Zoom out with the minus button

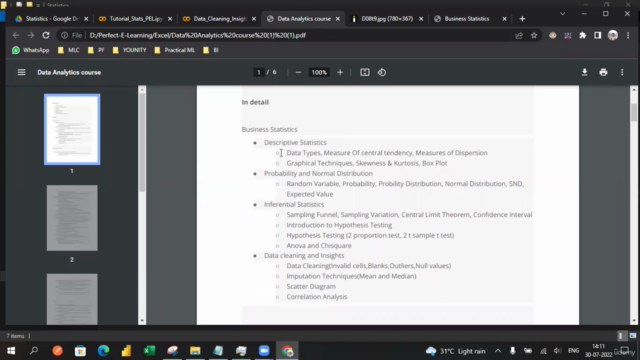(x=298, y=72)
